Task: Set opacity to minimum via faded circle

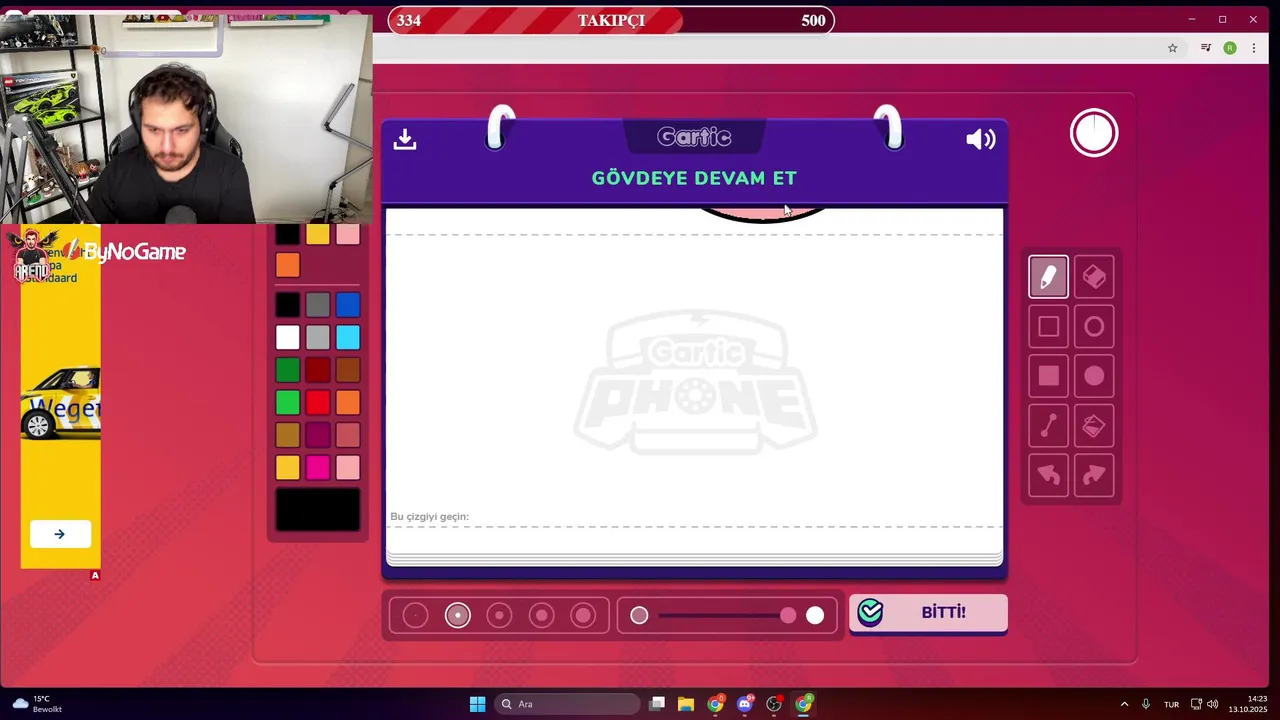Action: tap(639, 616)
